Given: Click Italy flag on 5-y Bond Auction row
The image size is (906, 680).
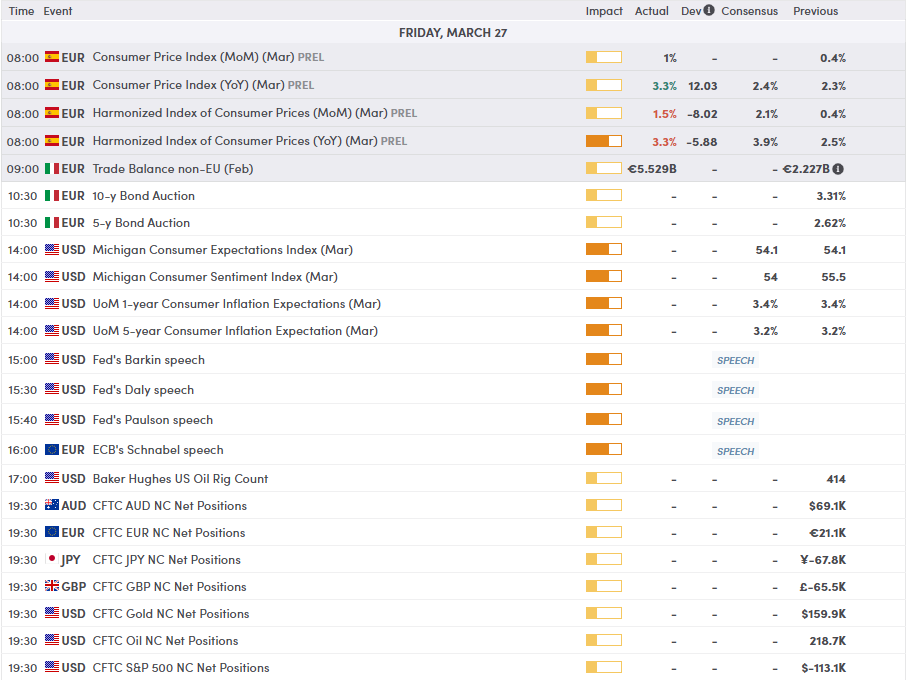Looking at the screenshot, I should pyautogui.click(x=52, y=222).
